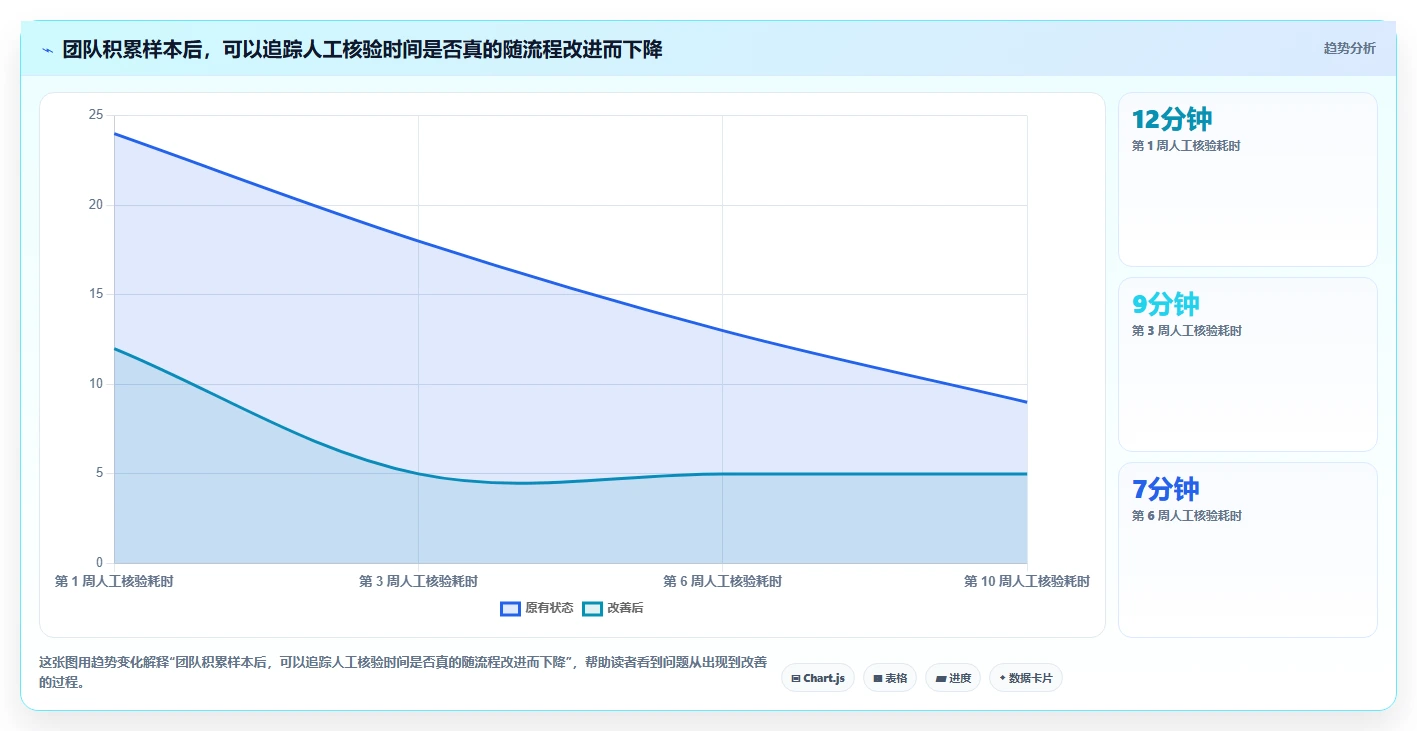The image size is (1417, 731).
Task: Open the 9分钟 data card
Action: pos(1247,365)
